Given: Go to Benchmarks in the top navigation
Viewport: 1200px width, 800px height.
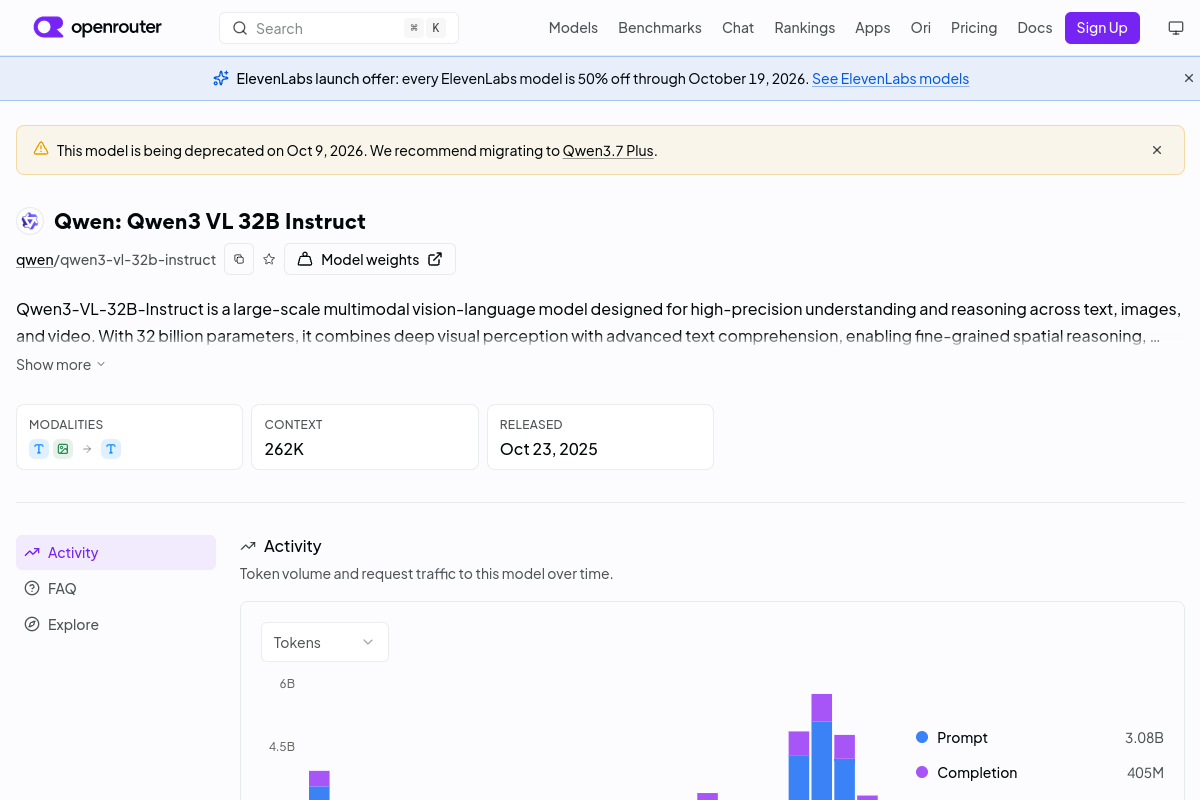Looking at the screenshot, I should [660, 28].
